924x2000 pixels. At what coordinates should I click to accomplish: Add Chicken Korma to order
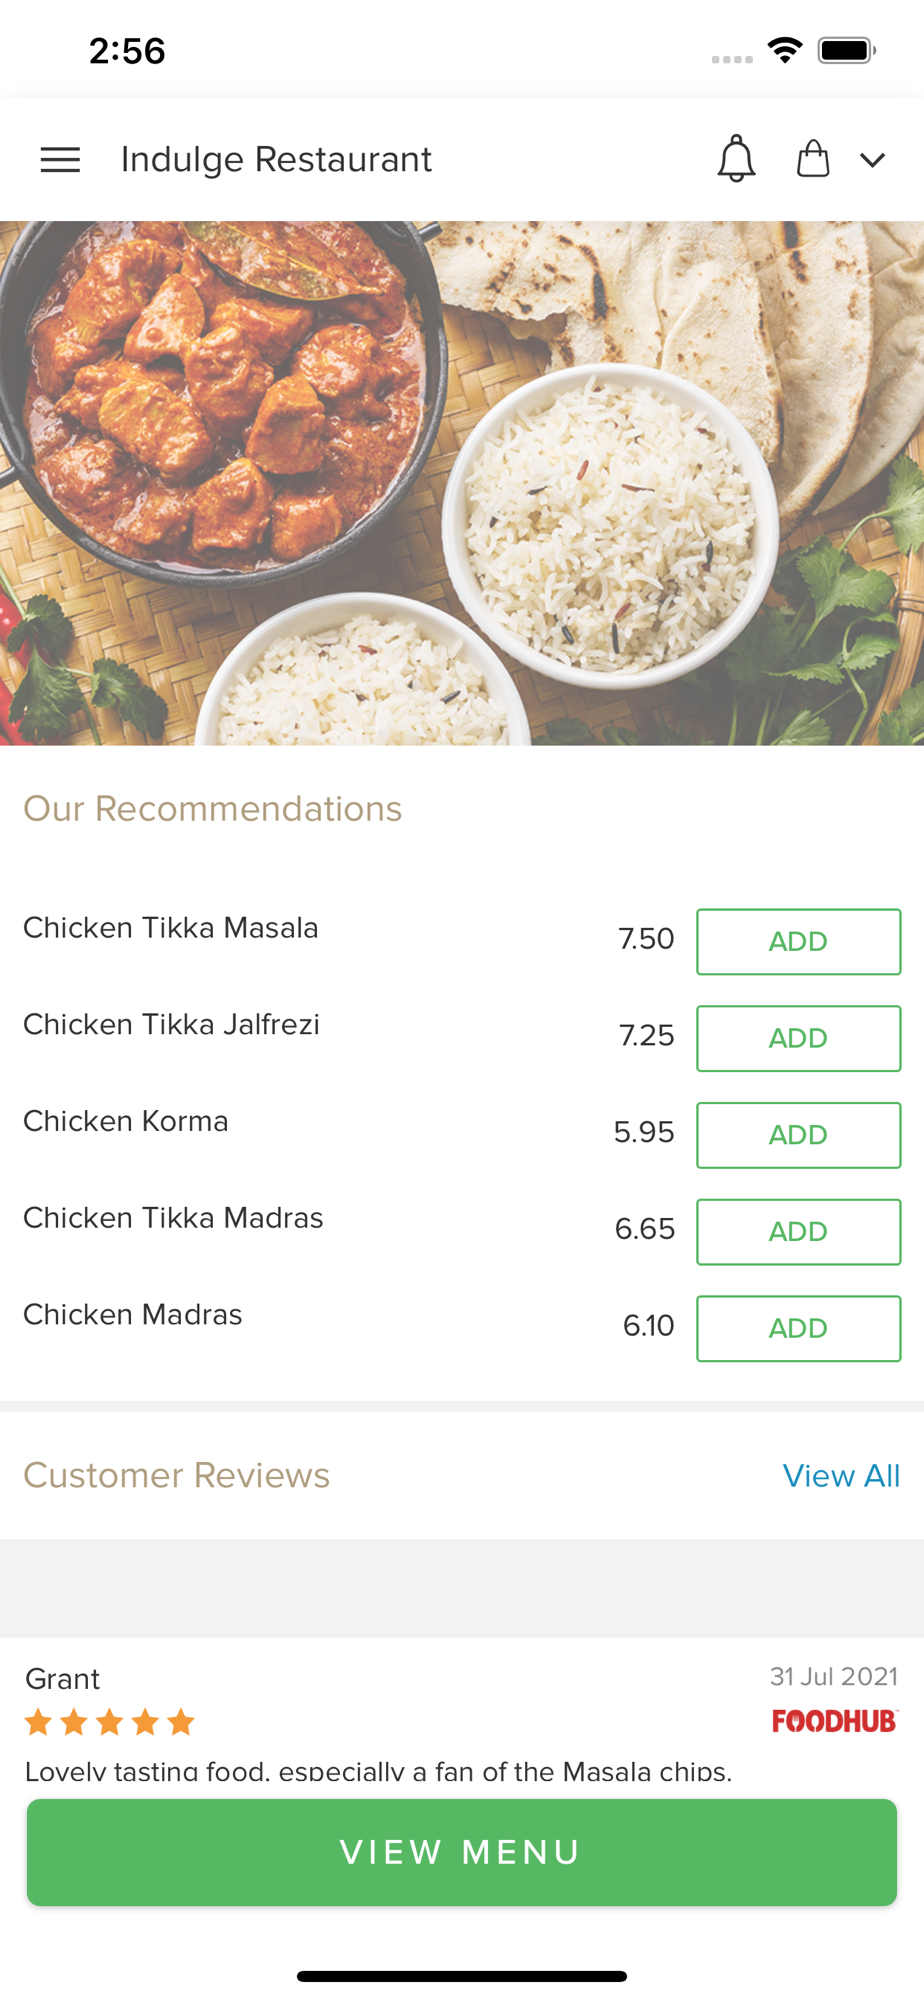(798, 1135)
